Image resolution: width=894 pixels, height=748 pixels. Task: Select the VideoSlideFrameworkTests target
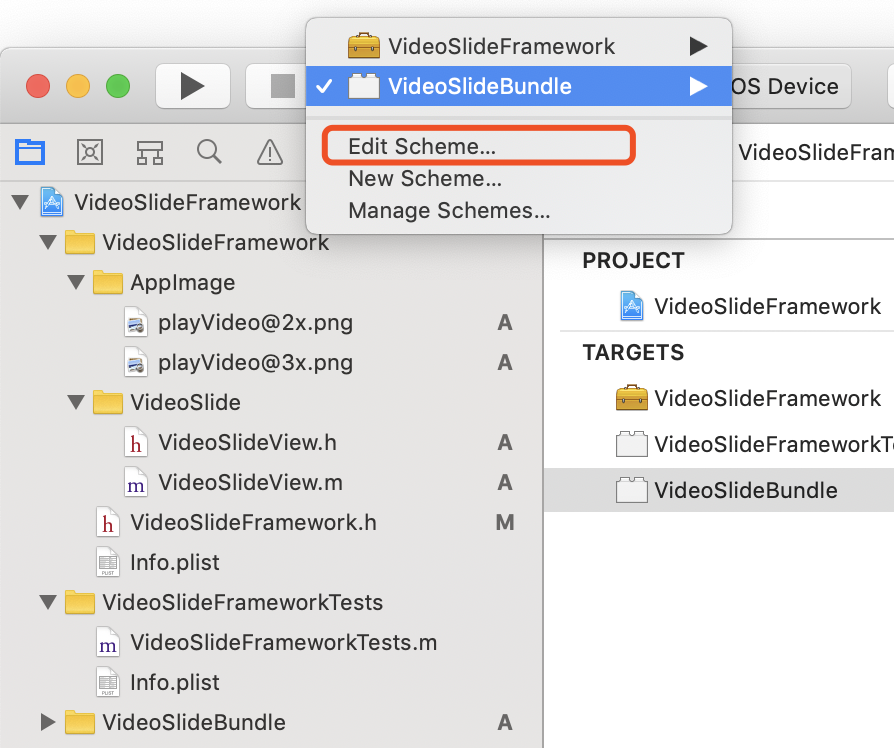pos(774,444)
